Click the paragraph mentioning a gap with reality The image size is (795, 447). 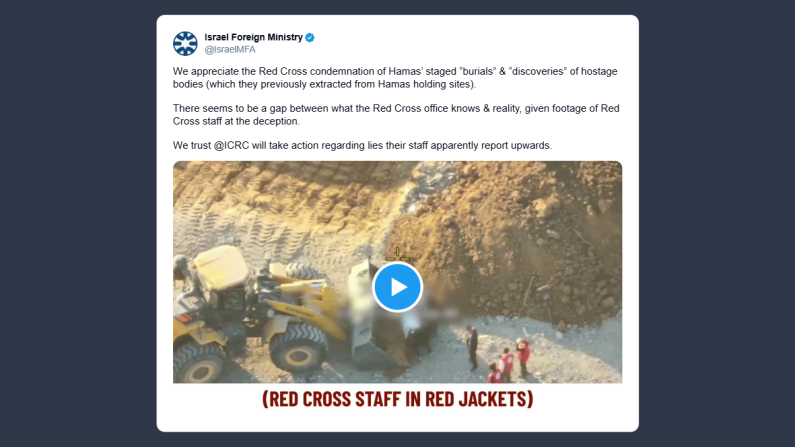[396, 115]
